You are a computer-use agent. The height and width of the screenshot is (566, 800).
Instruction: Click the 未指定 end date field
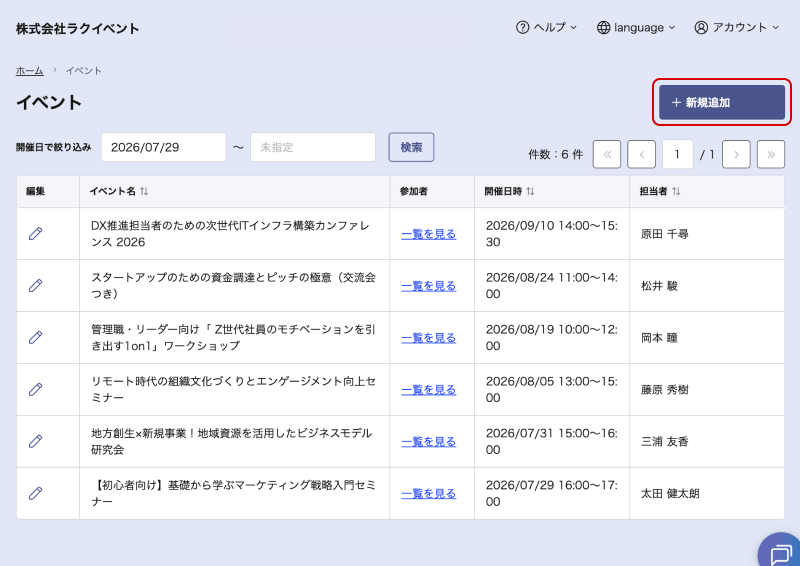[x=313, y=147]
